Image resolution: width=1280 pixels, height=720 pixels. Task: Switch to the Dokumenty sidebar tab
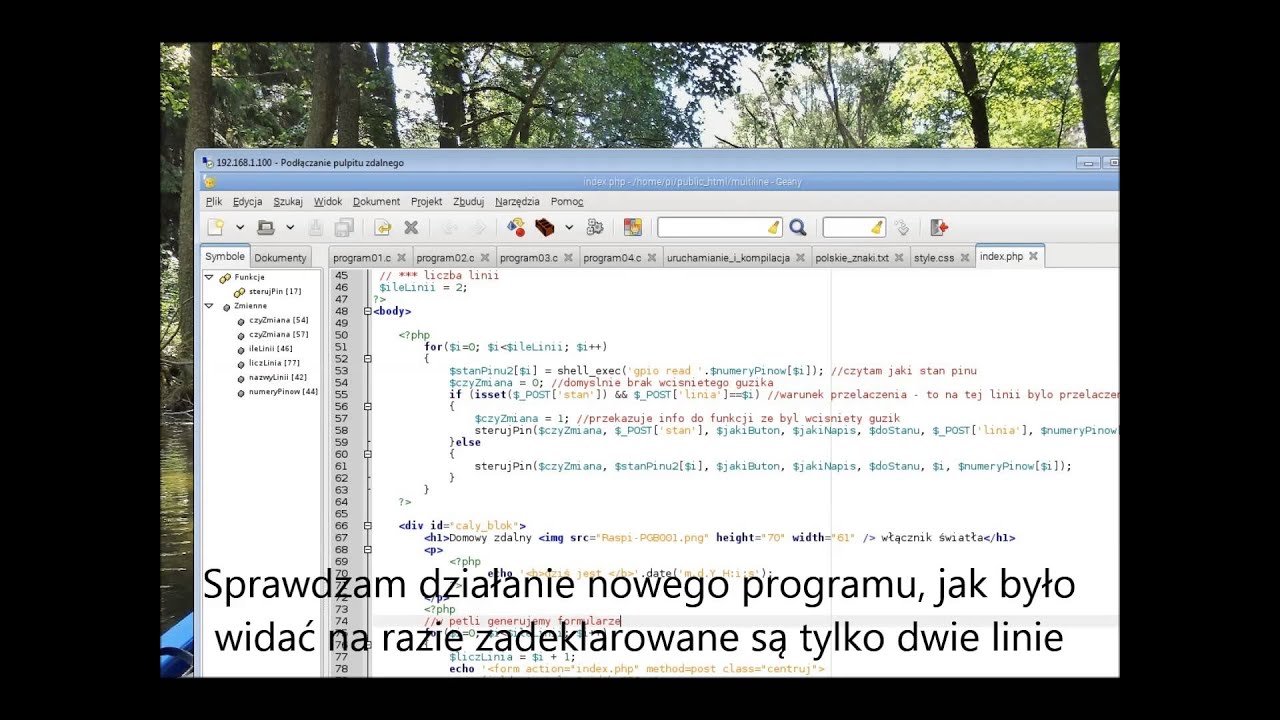(280, 258)
